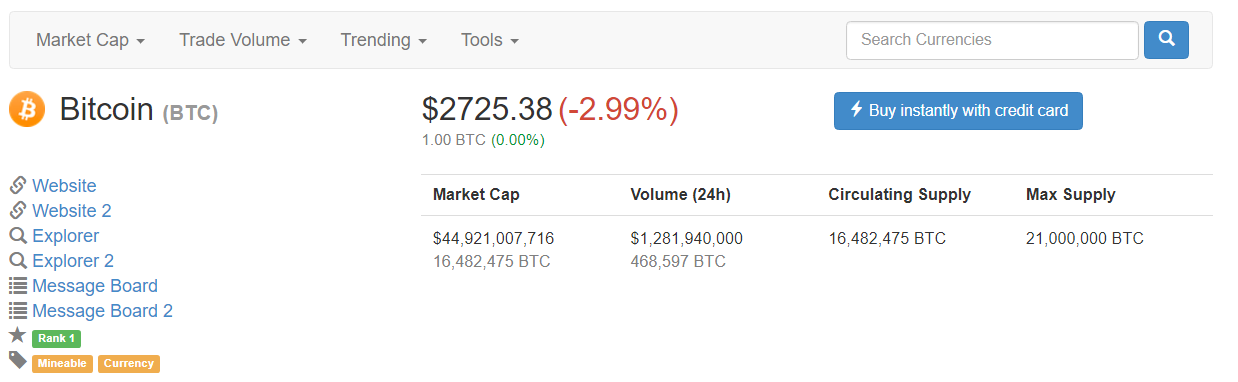Open the Message Board link
This screenshot has height=382, width=1238.
(95, 286)
